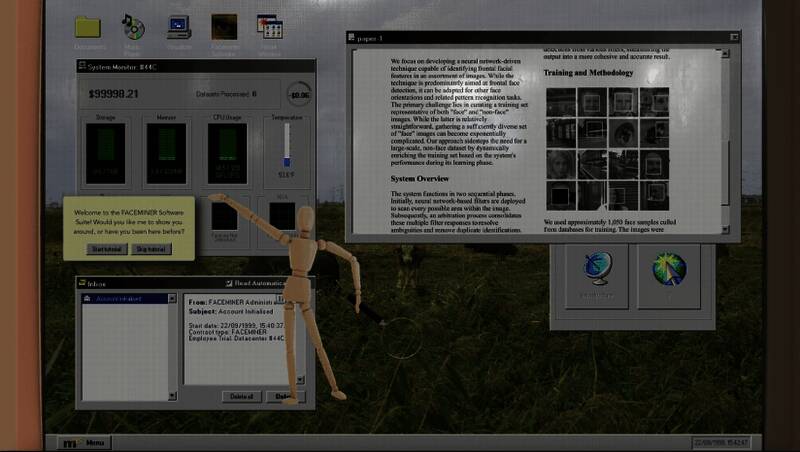Toggle the Read Automatically checkbox
The height and width of the screenshot is (452, 800).
229,284
